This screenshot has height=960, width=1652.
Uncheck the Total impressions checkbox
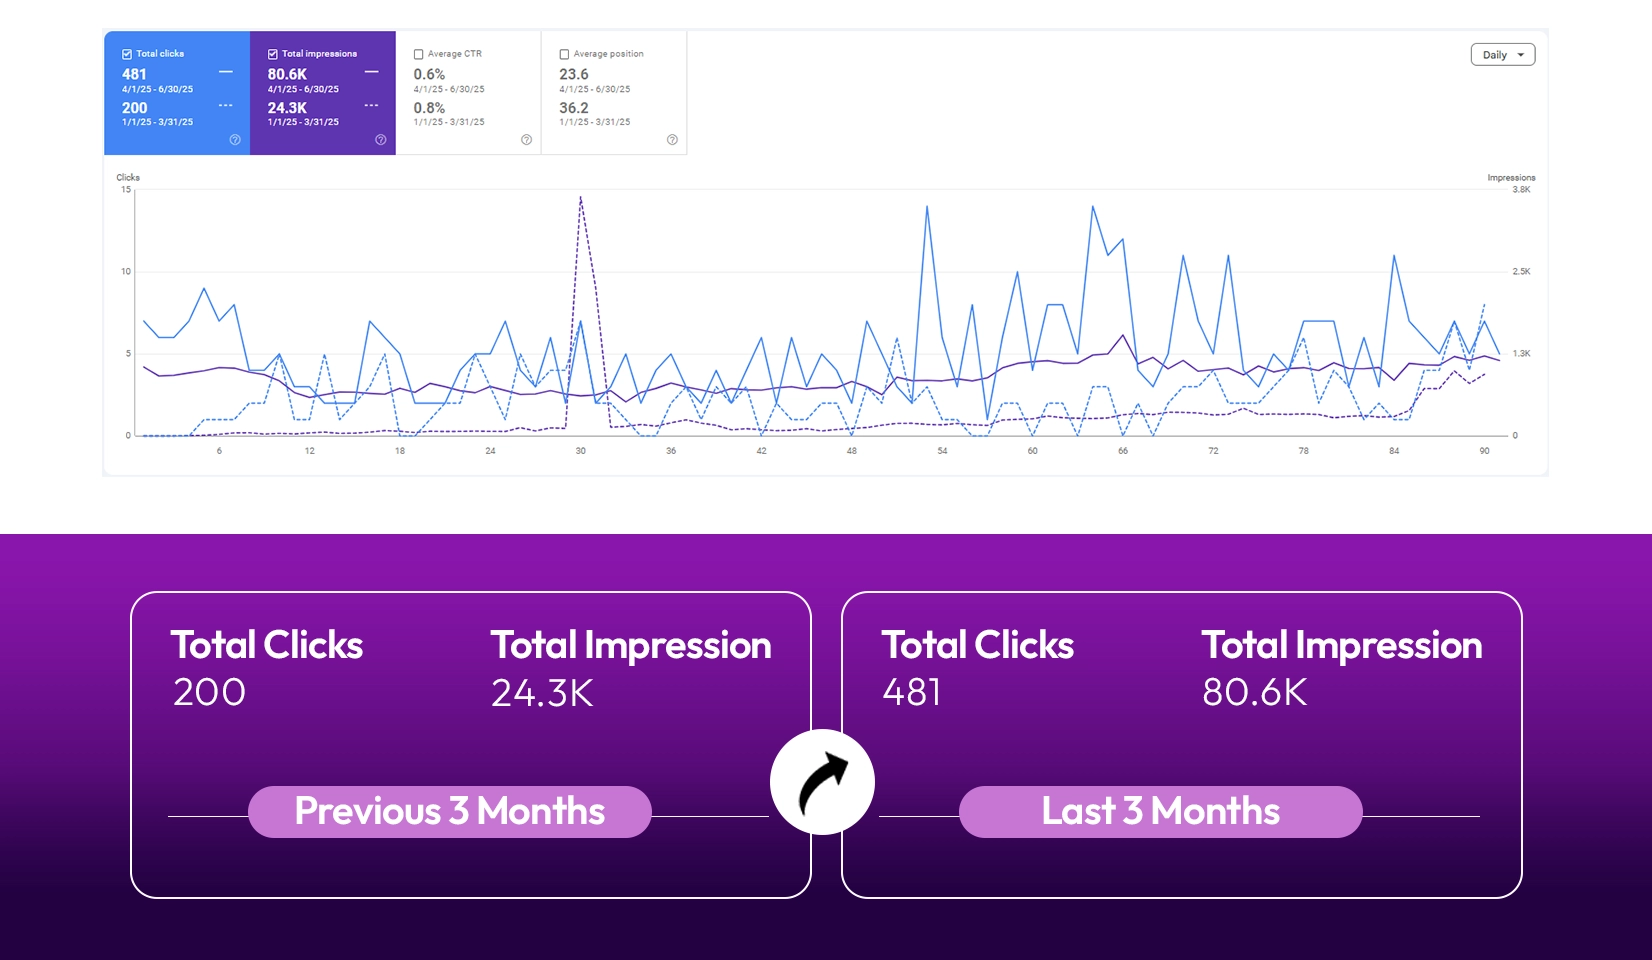pyautogui.click(x=272, y=54)
